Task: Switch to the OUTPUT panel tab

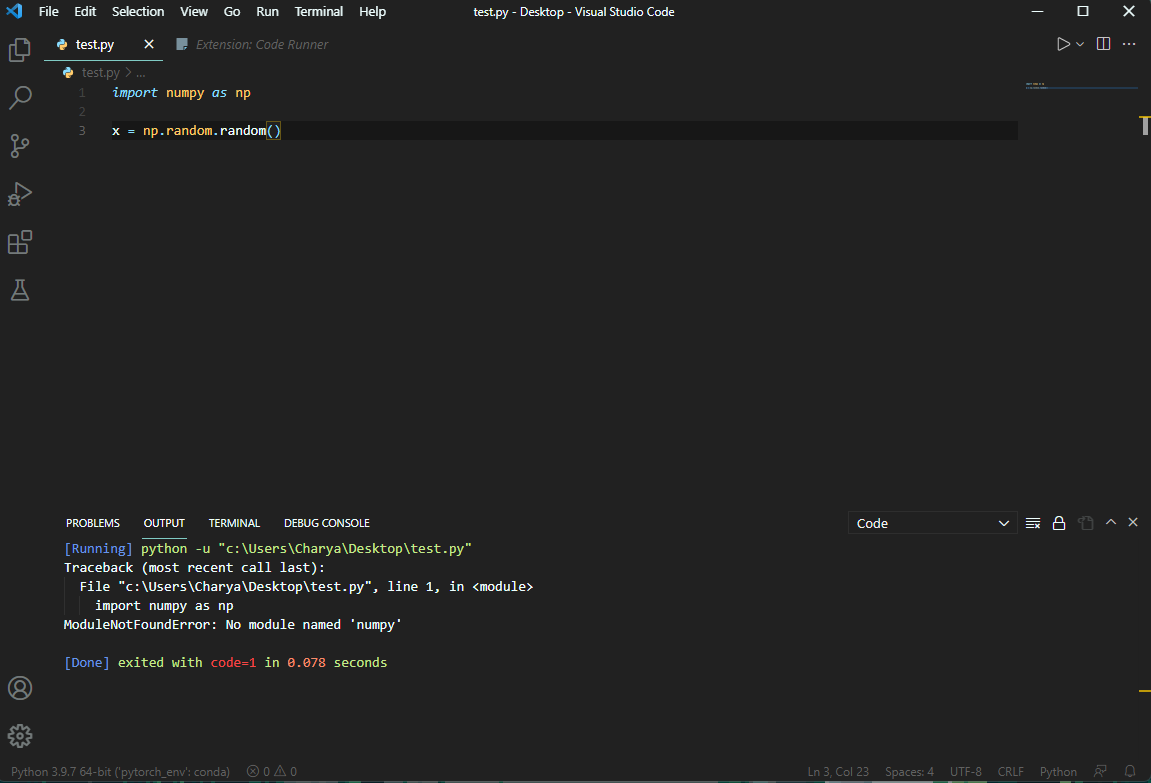Action: 164,523
